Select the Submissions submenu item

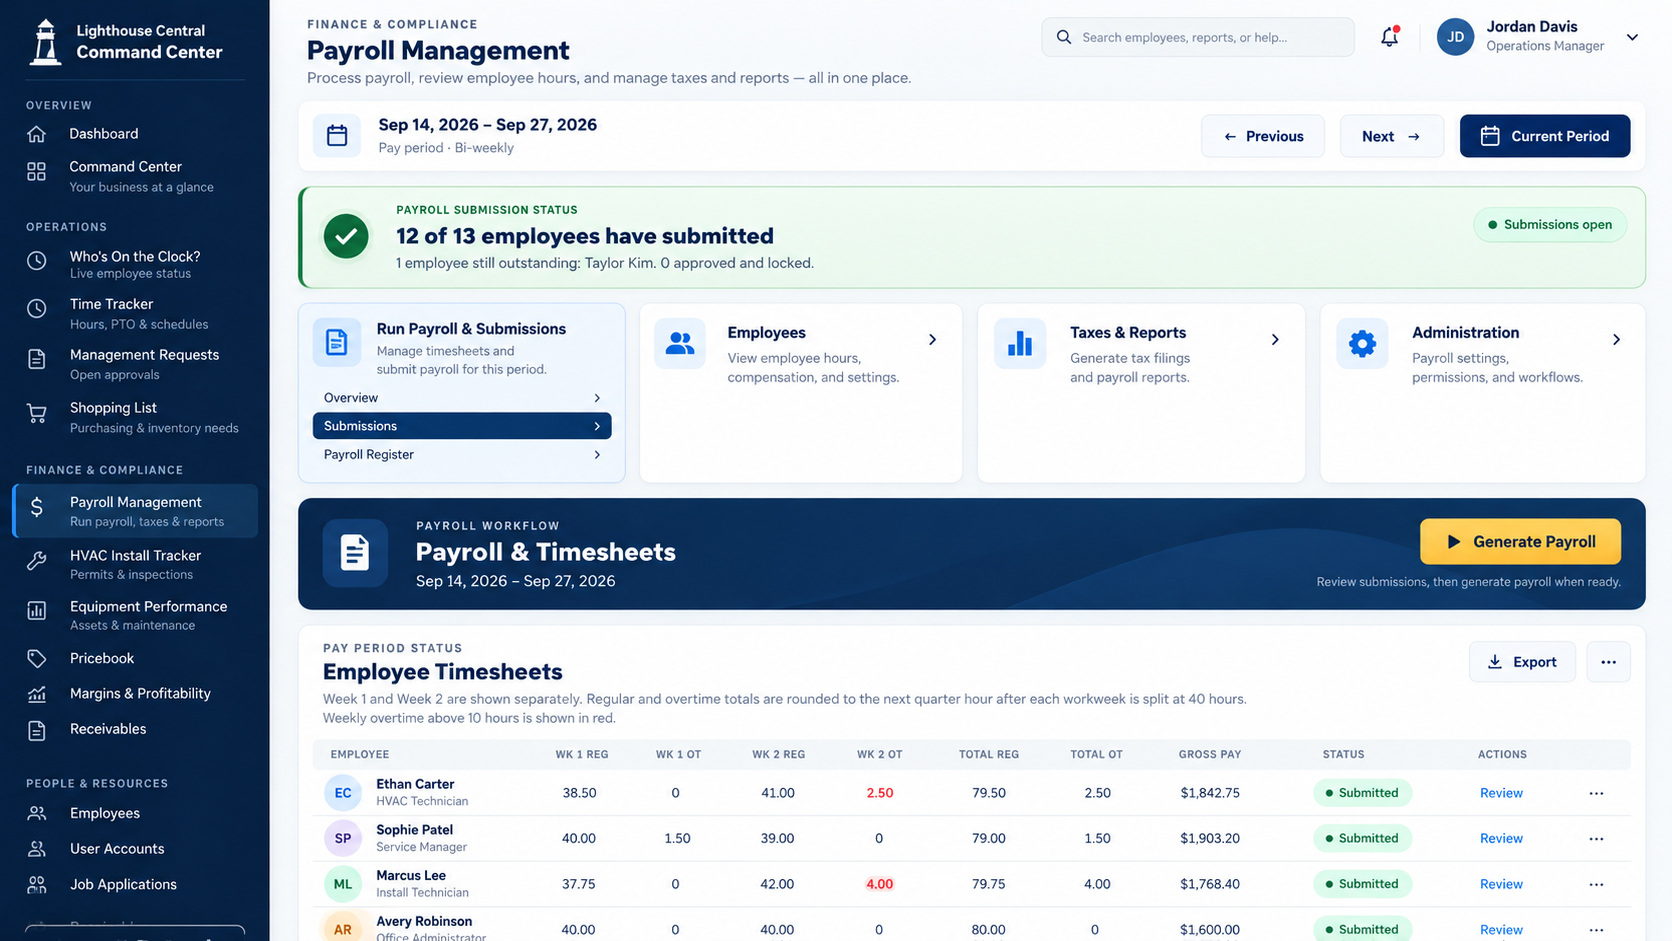click(462, 426)
